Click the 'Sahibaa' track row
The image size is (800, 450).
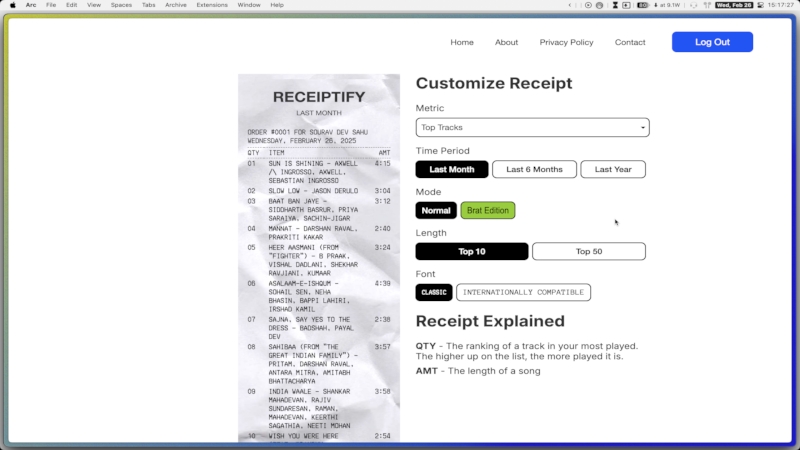click(319, 364)
